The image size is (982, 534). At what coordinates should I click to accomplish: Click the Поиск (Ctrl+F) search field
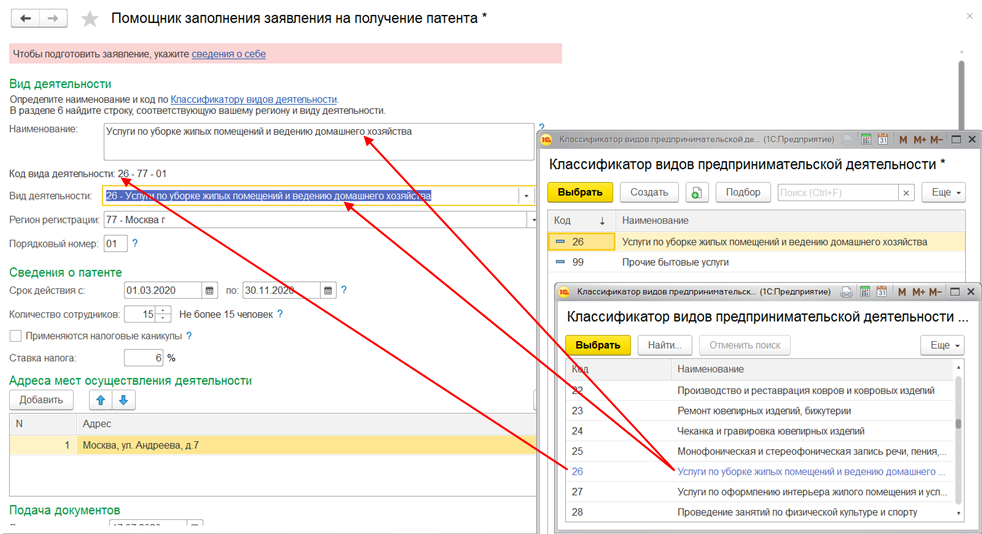pos(838,193)
